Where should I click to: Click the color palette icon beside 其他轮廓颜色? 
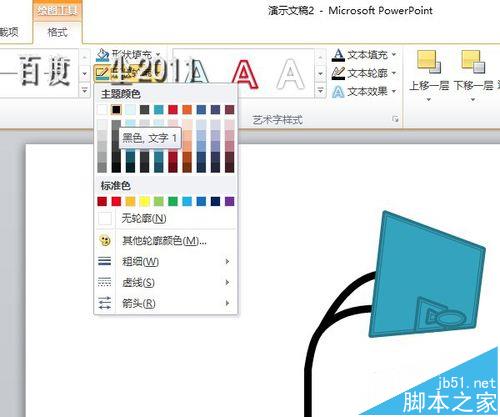click(x=105, y=240)
